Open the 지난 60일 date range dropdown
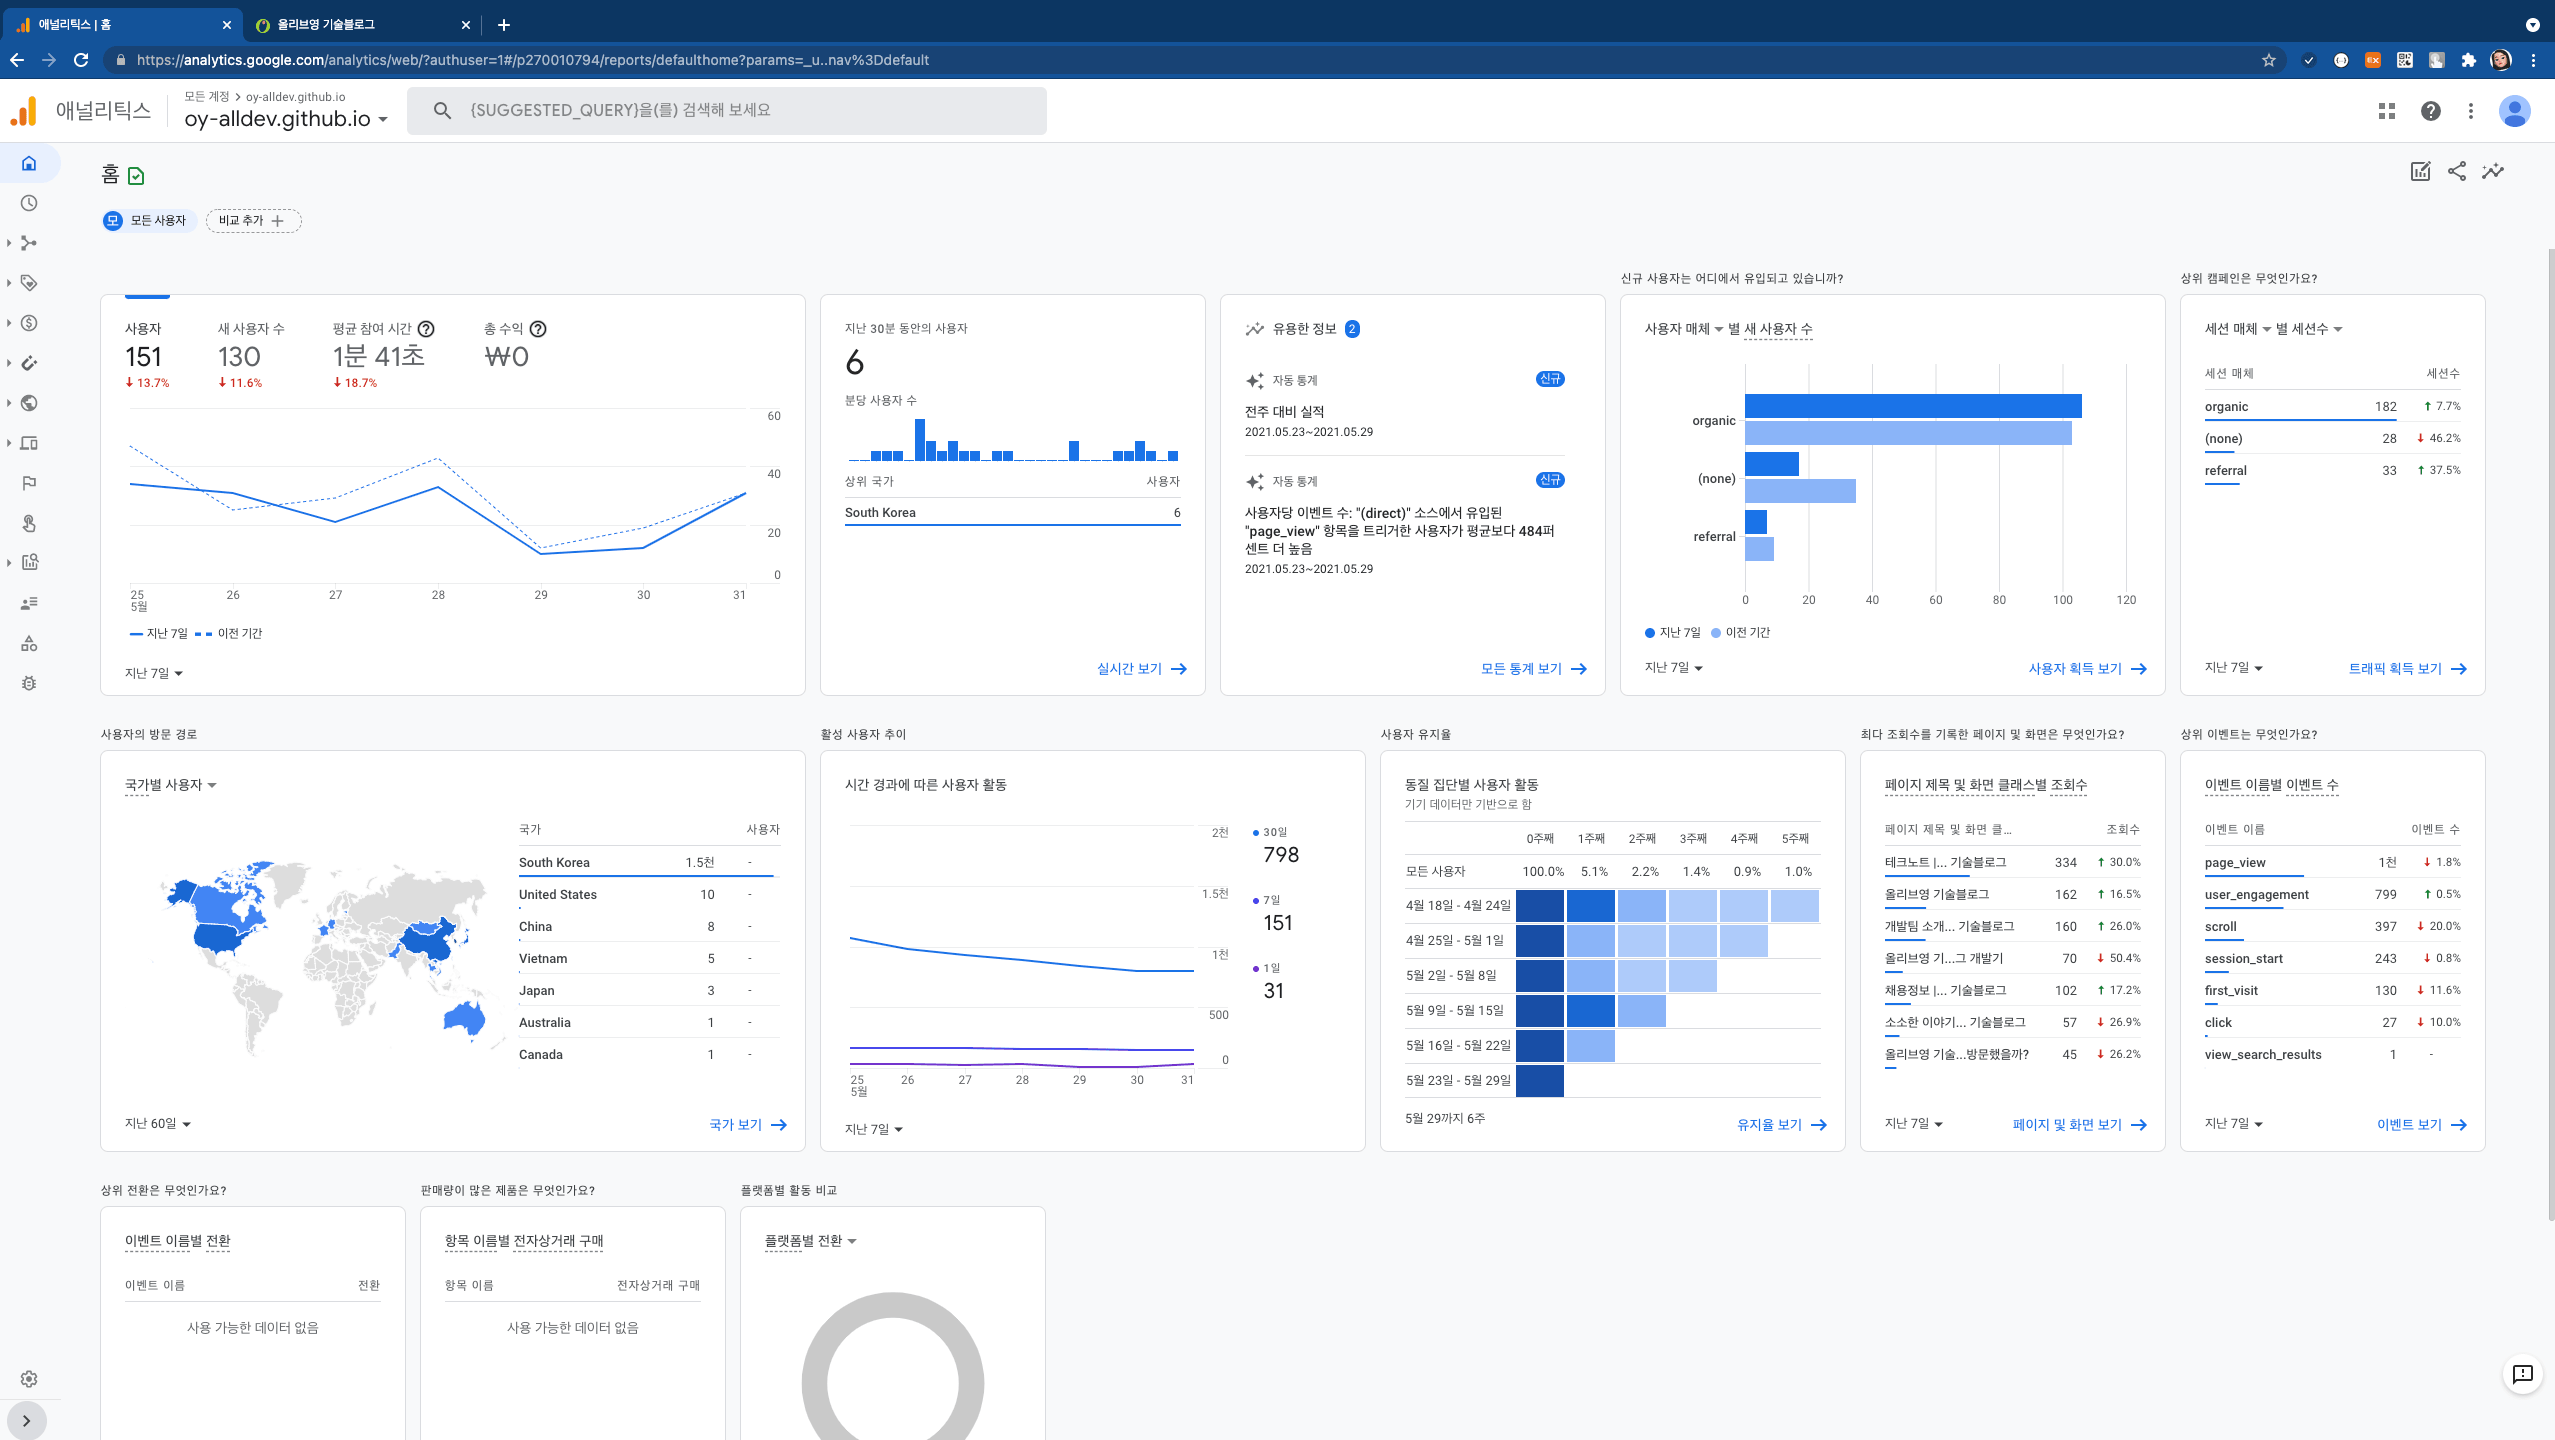 click(x=157, y=1124)
